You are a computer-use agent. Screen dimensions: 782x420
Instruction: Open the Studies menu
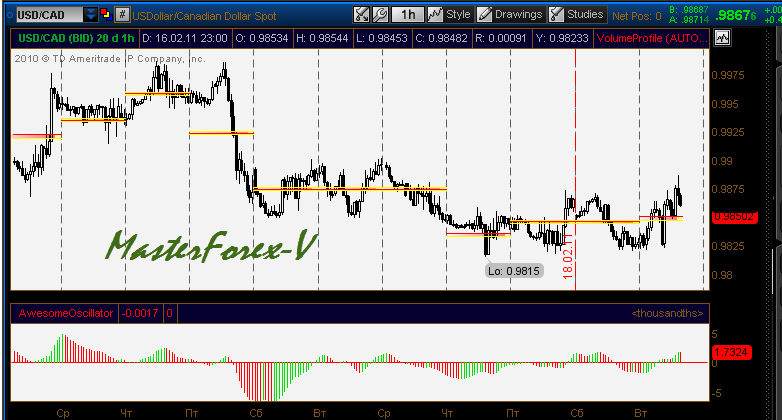point(577,14)
